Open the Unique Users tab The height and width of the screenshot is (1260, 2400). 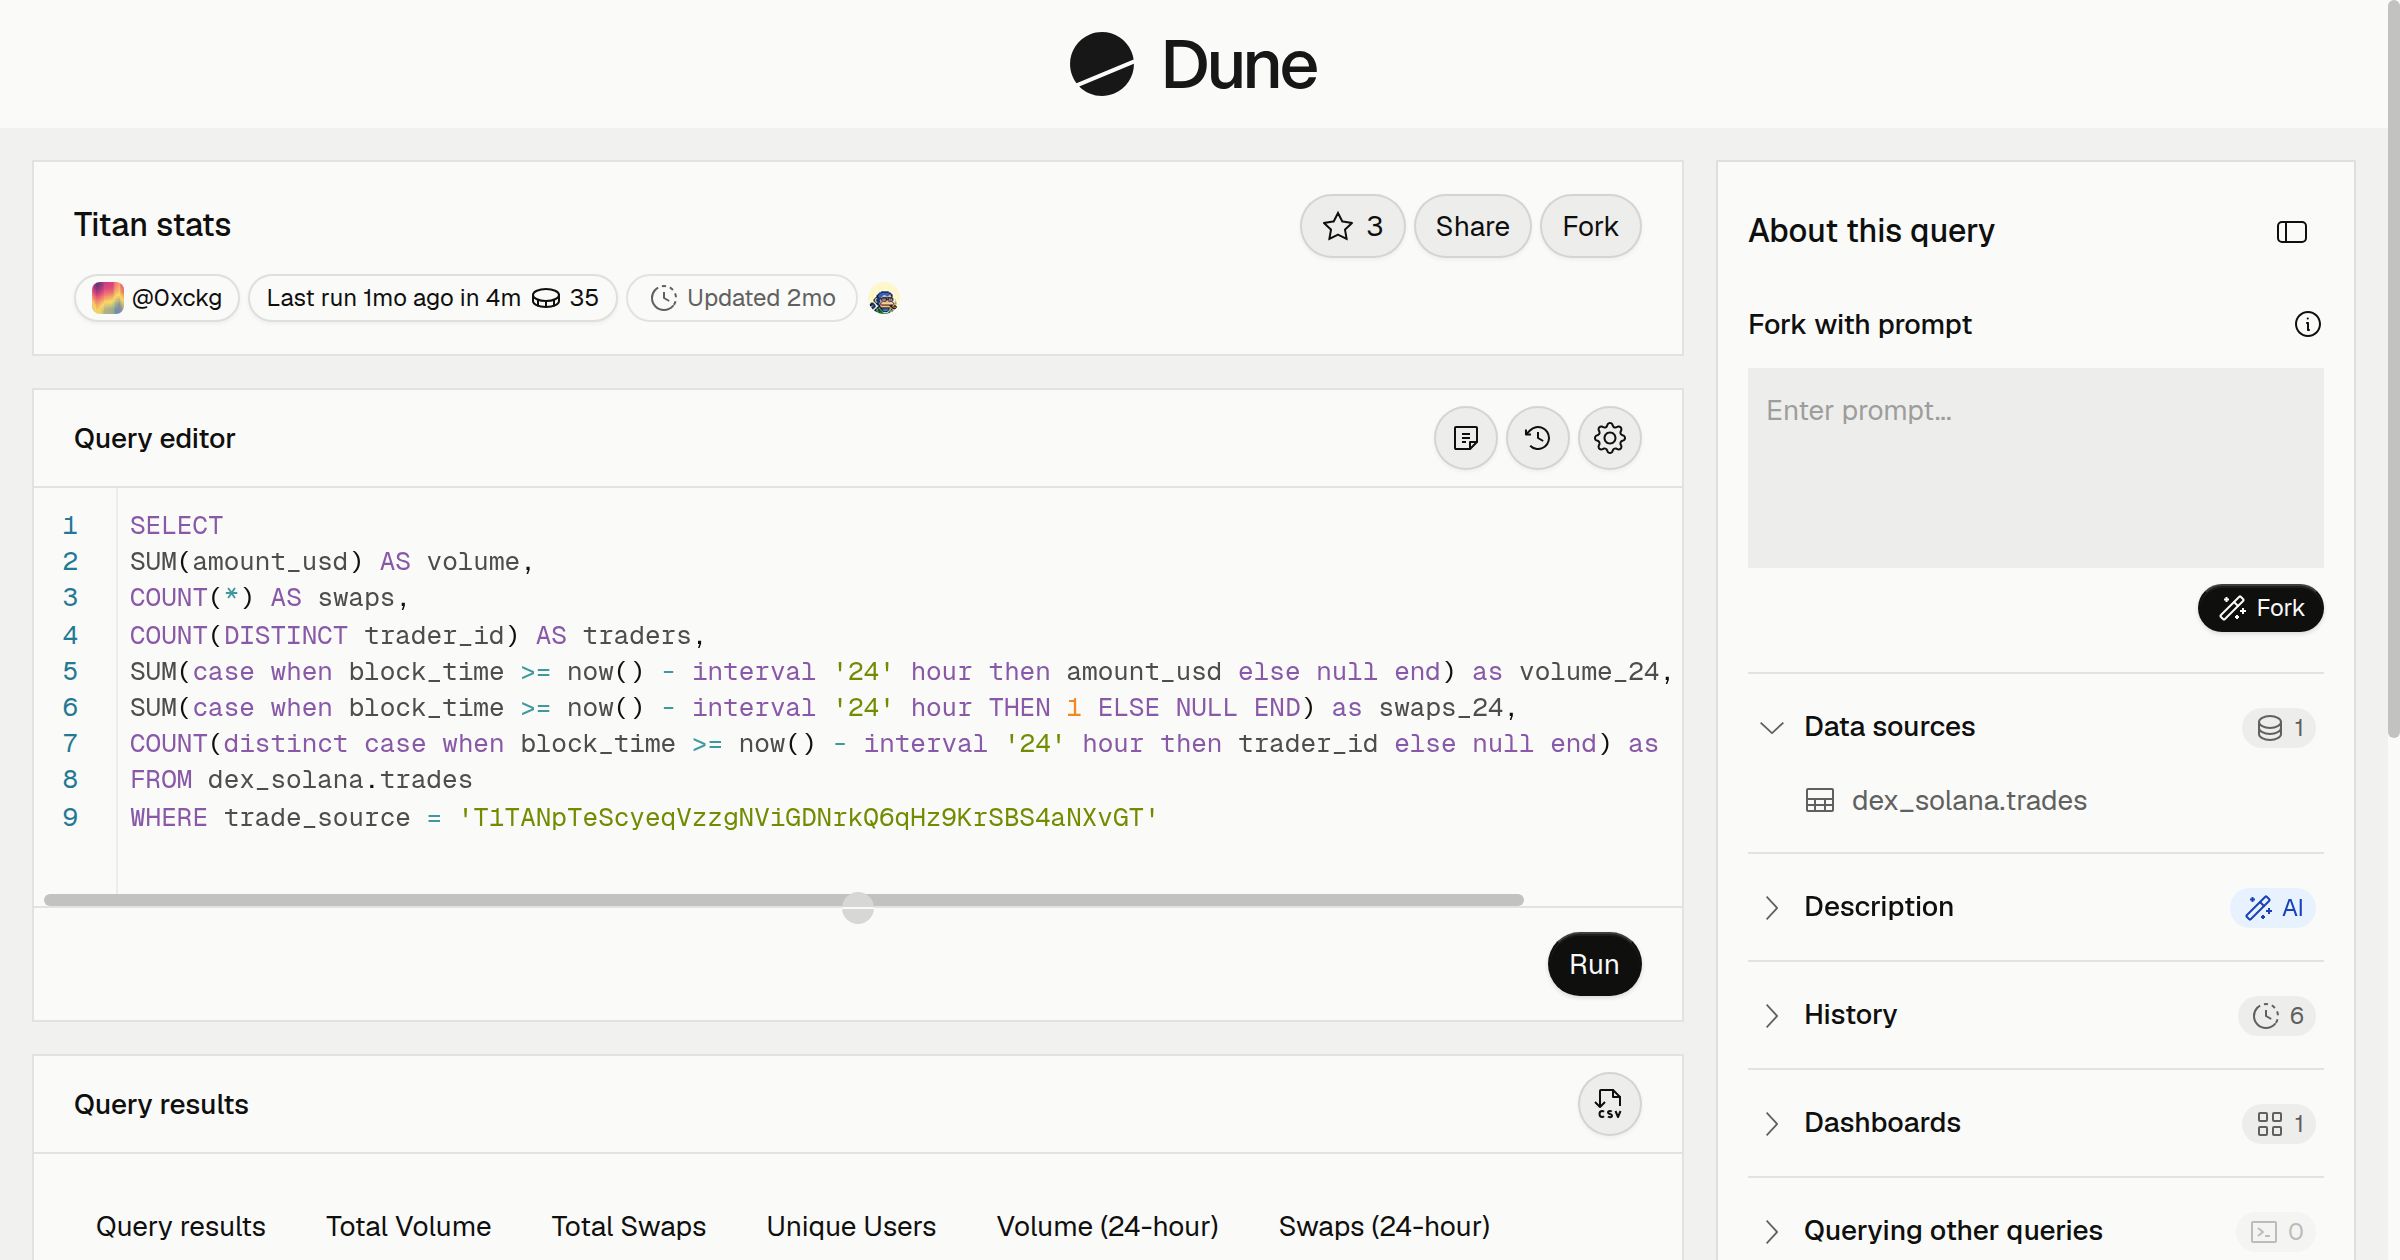(851, 1227)
